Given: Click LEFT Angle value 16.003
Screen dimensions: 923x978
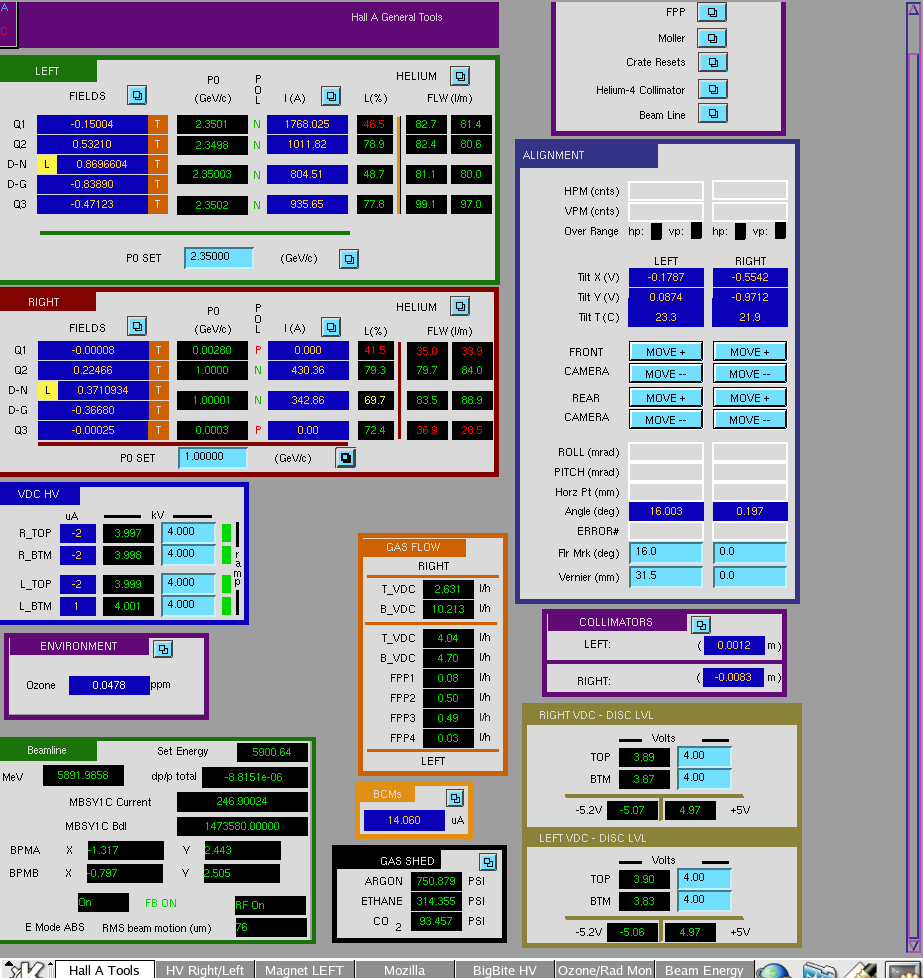Looking at the screenshot, I should 666,511.
